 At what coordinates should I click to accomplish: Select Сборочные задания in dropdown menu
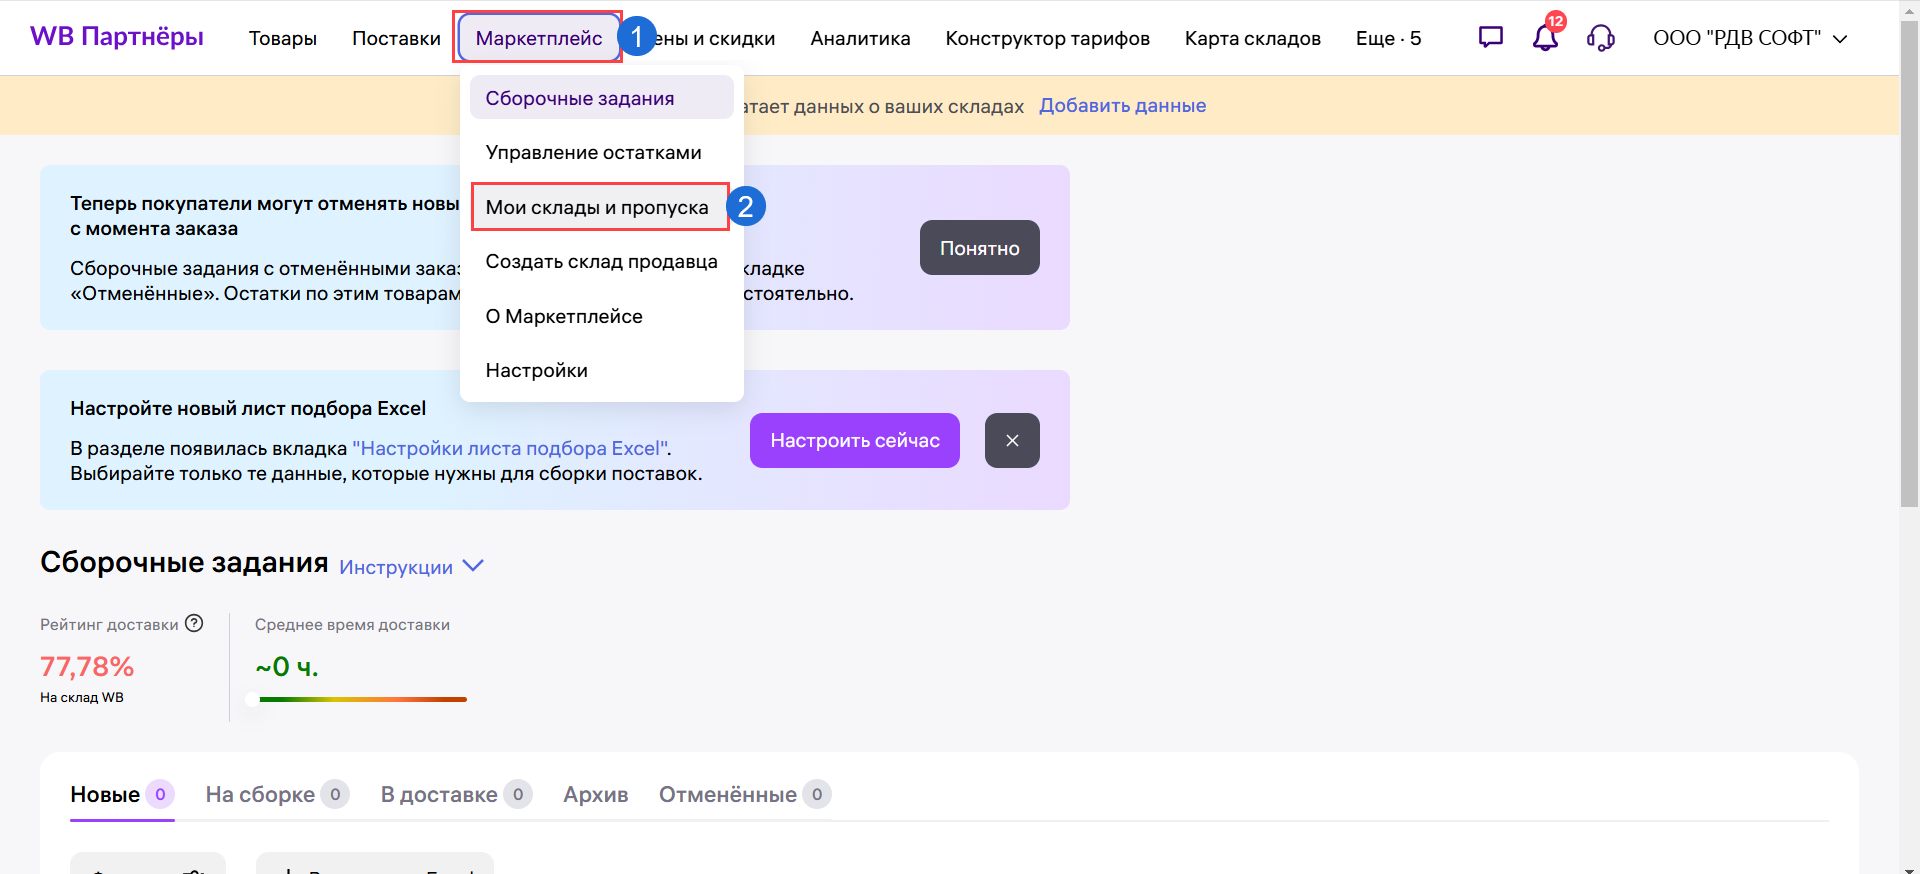click(602, 98)
